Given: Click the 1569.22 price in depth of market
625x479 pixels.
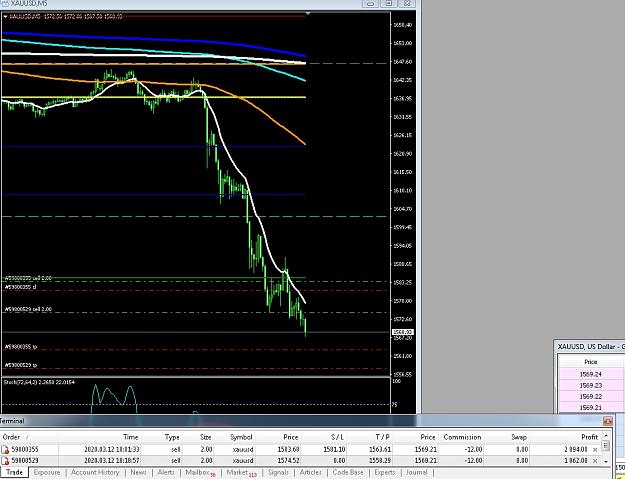Looking at the screenshot, I should [590, 397].
